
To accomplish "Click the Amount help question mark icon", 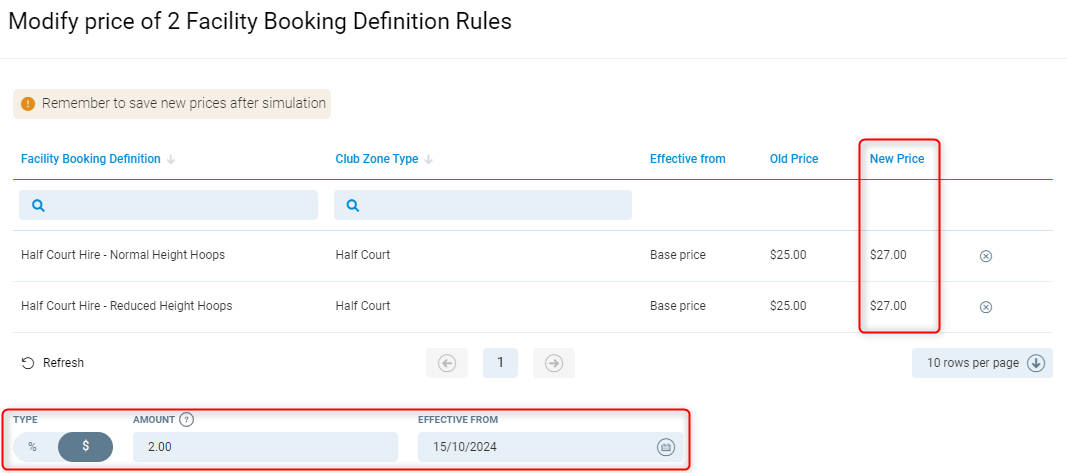I will (186, 420).
